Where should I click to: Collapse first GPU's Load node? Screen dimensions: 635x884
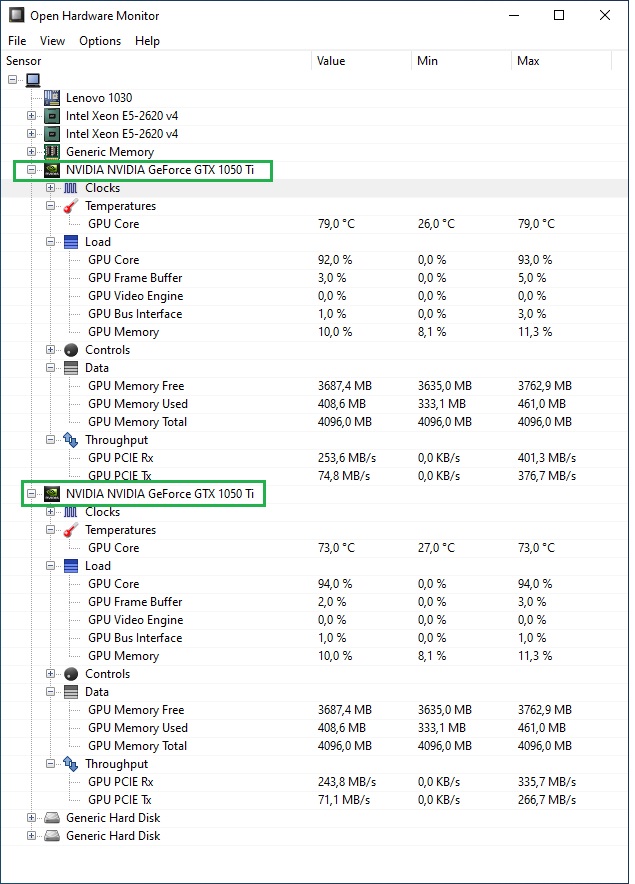point(50,242)
